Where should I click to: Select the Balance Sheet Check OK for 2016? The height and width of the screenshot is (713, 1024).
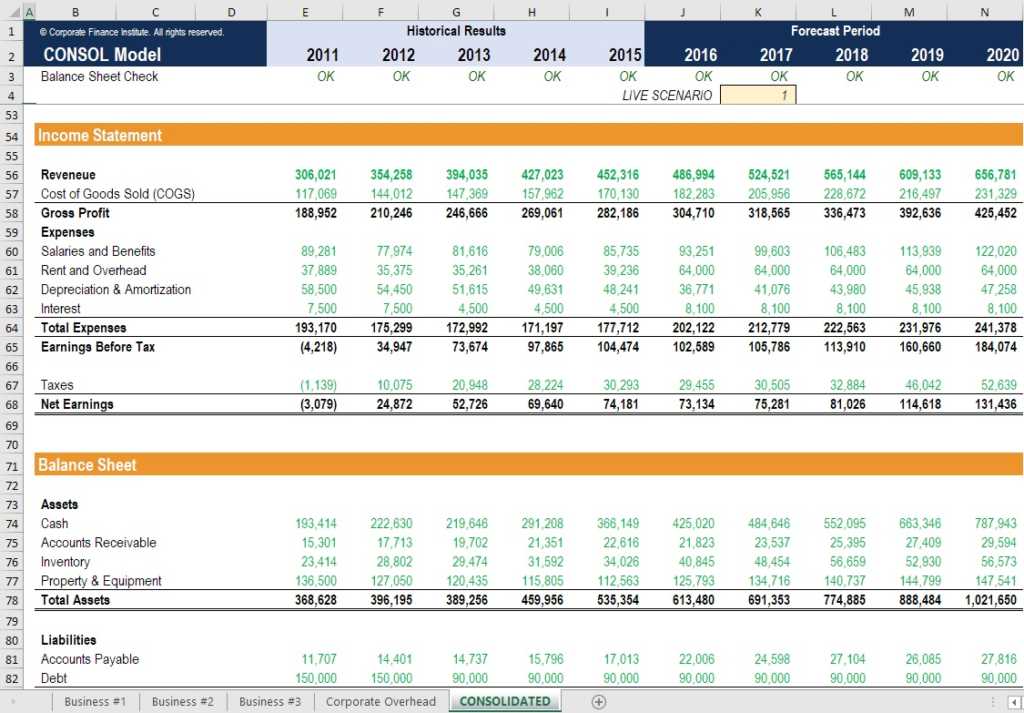[x=702, y=75]
